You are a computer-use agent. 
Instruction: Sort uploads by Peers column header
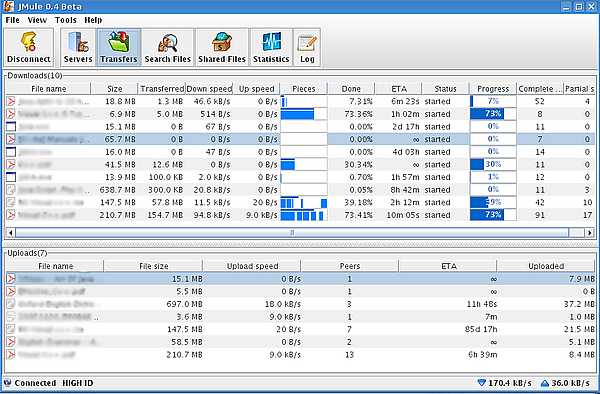point(350,266)
